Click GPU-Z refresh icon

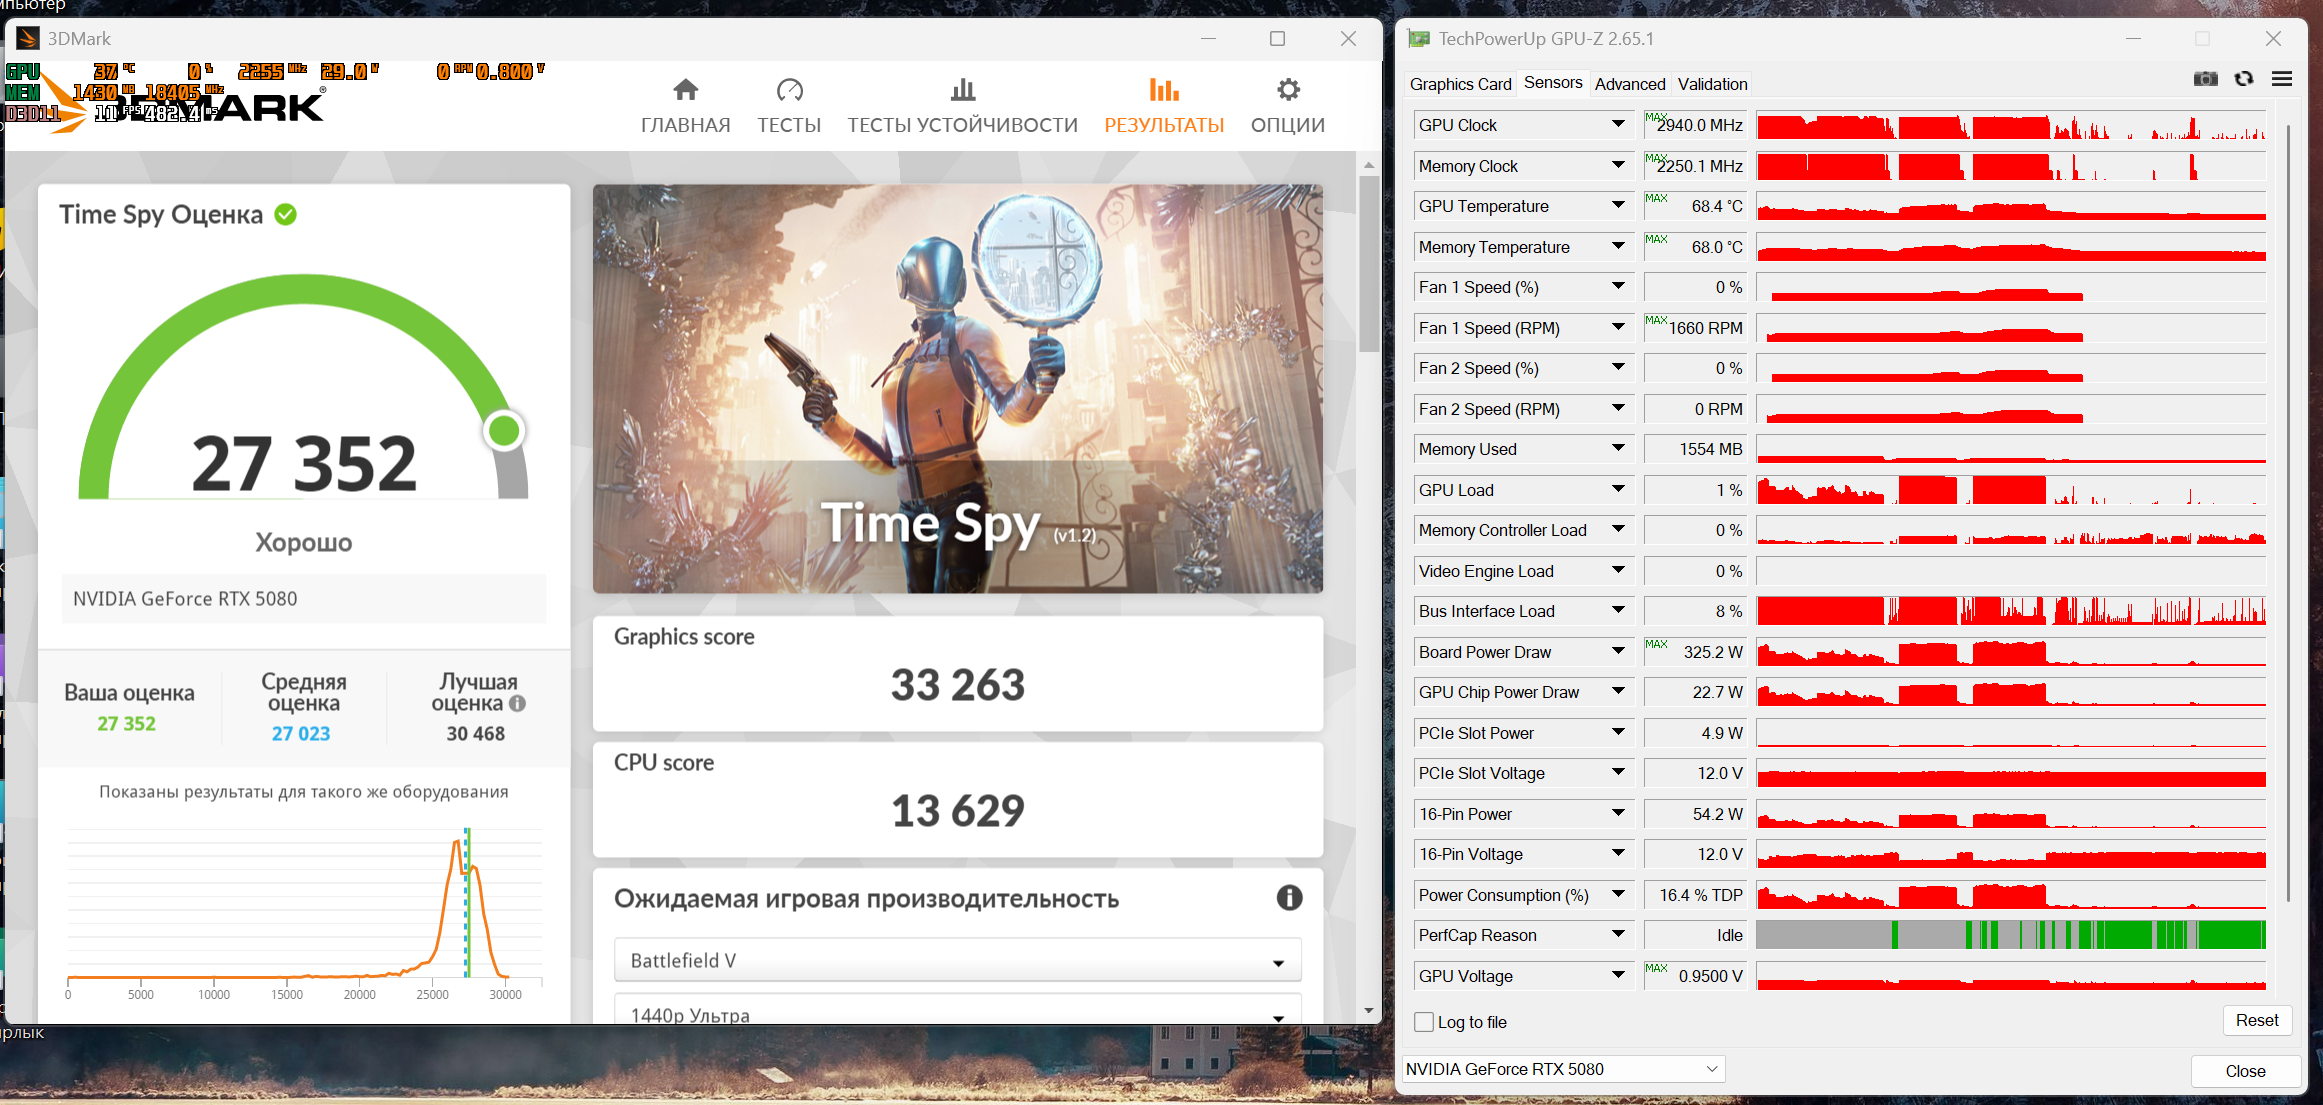[x=2244, y=79]
